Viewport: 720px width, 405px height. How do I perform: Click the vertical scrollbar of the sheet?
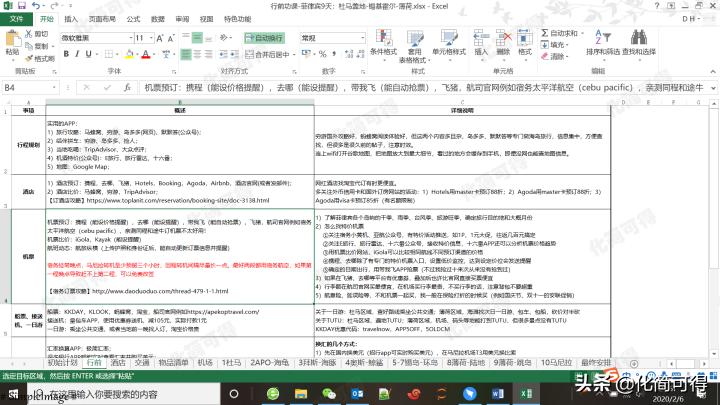pyautogui.click(x=714, y=230)
